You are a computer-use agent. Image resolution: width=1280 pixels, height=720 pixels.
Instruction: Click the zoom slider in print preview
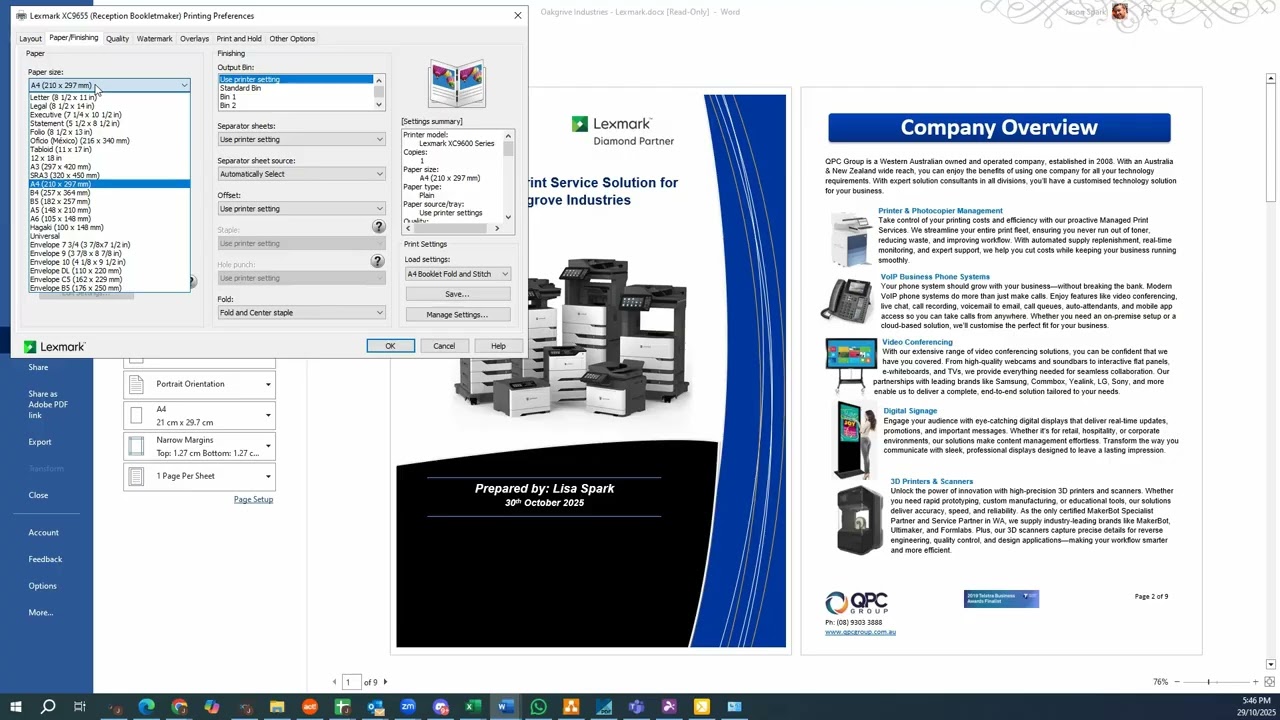click(1208, 682)
